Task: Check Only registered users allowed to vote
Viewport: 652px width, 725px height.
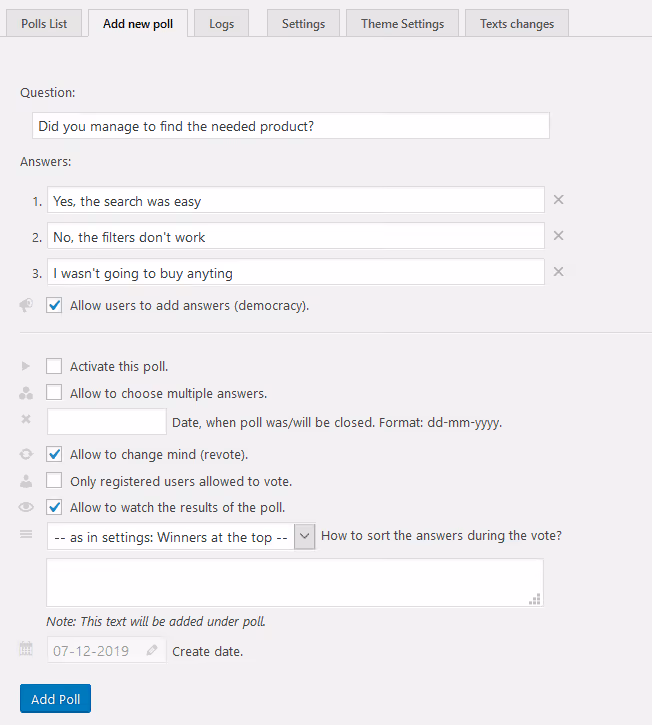Action: [x=54, y=480]
